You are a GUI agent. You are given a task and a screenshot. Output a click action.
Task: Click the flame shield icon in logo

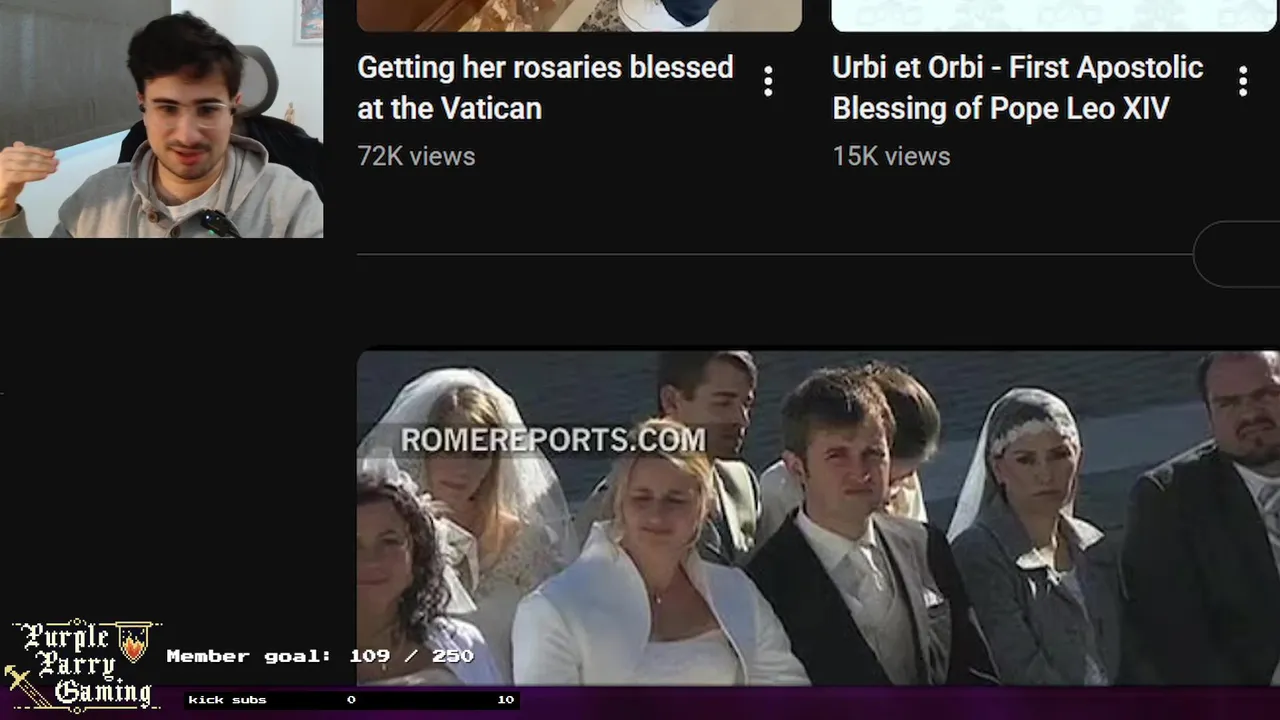[134, 642]
